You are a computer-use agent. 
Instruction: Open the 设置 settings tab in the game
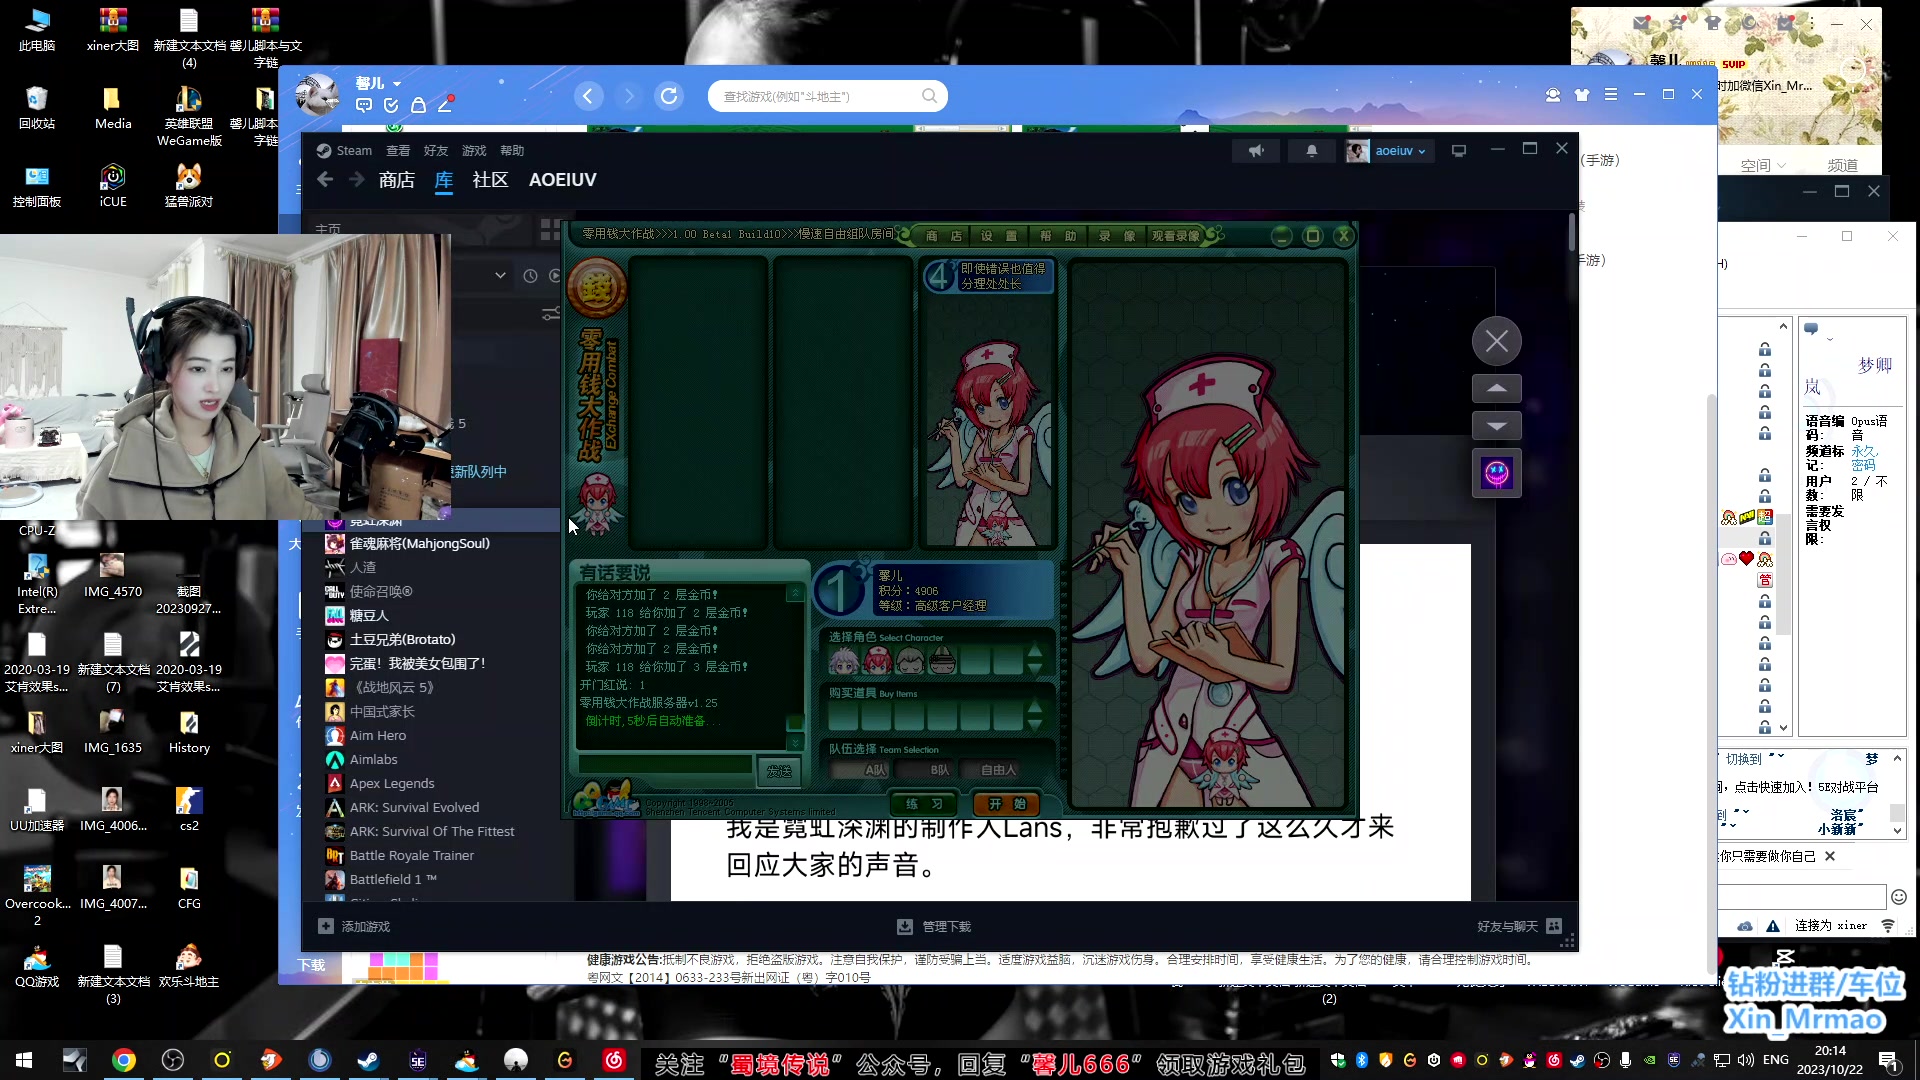[998, 236]
